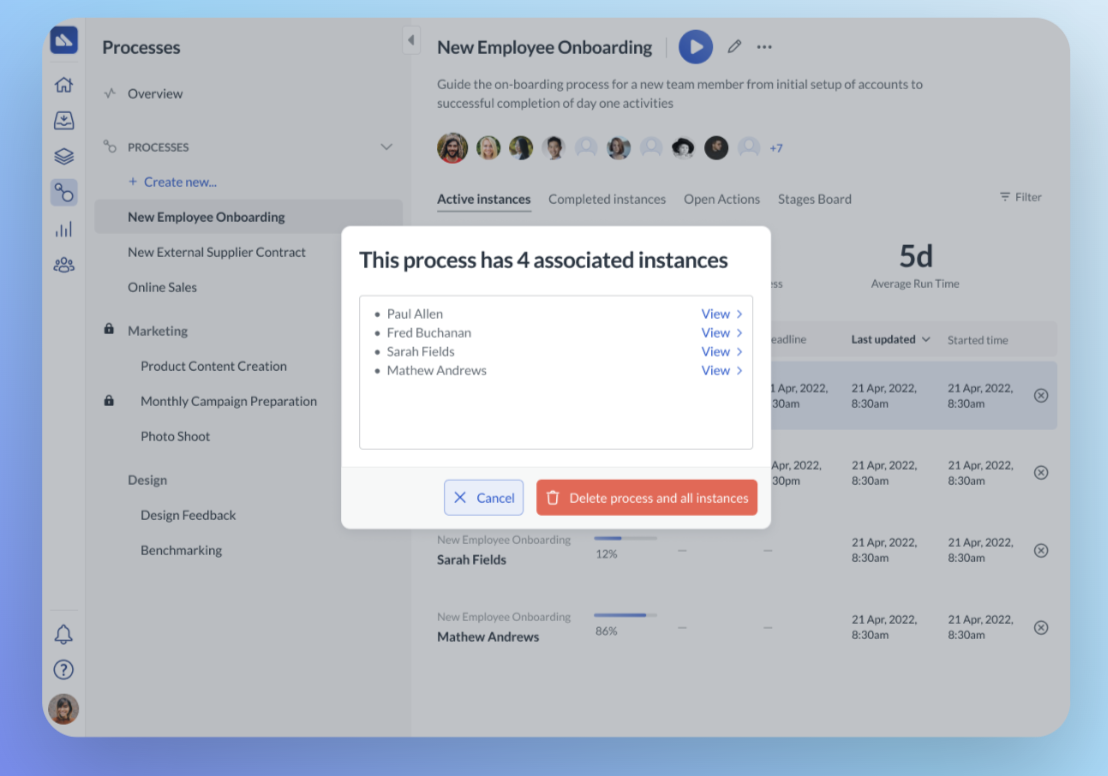This screenshot has height=776, width=1108.
Task: Cancel second instance row with X circle
Action: click(x=1041, y=473)
